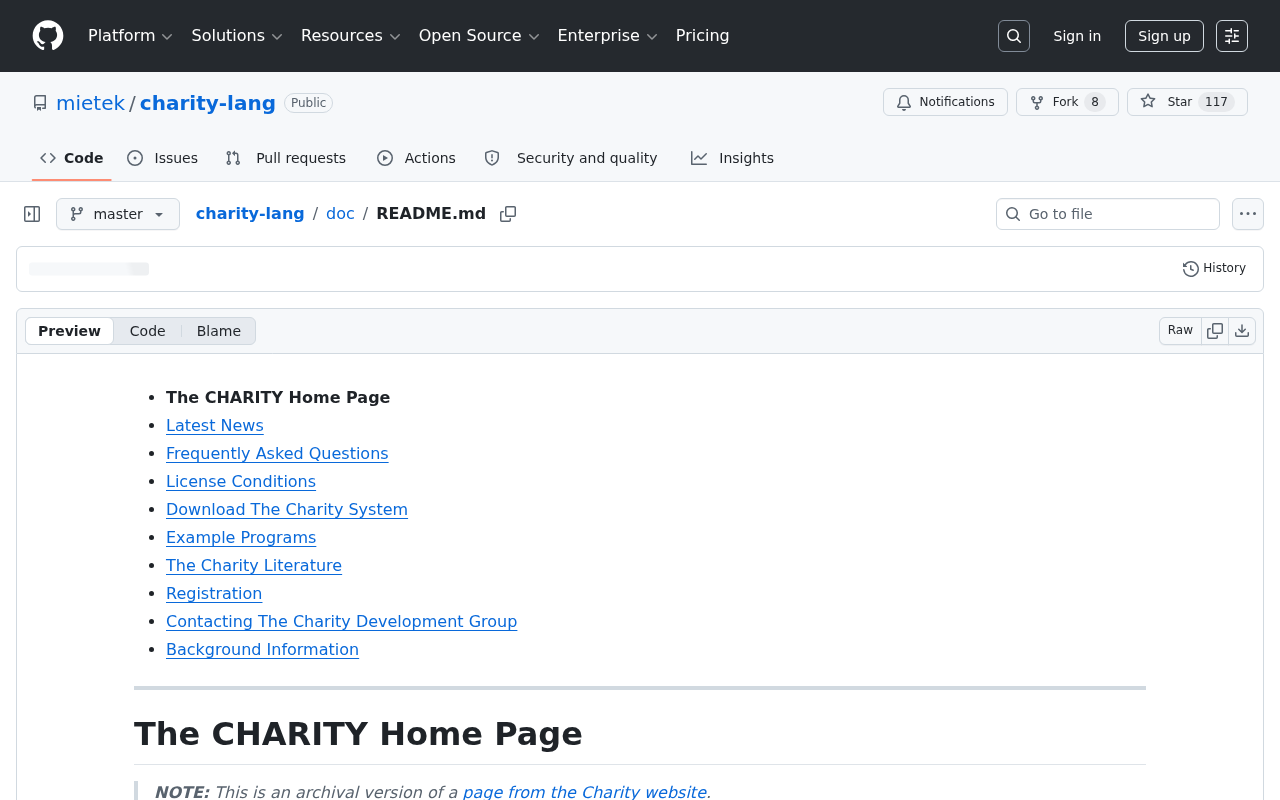Open the Example Programs link

[241, 538]
